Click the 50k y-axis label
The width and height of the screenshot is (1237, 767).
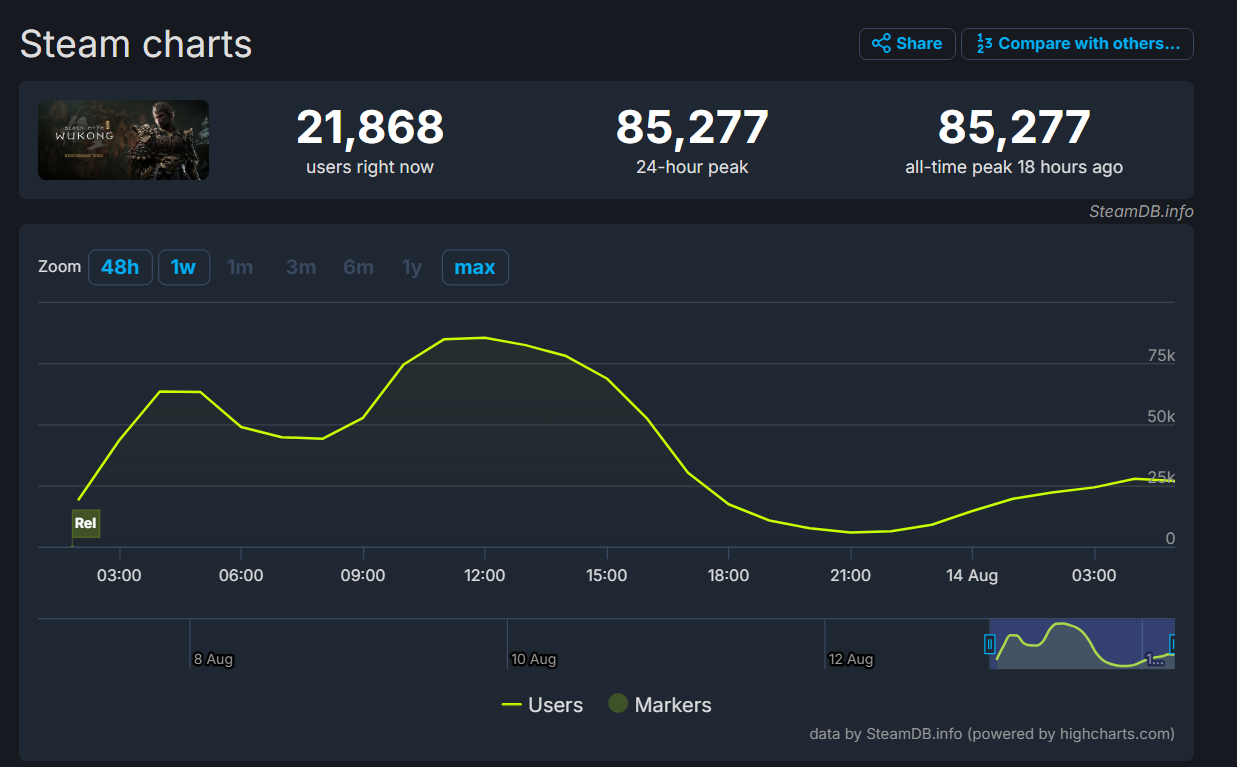(x=1161, y=416)
